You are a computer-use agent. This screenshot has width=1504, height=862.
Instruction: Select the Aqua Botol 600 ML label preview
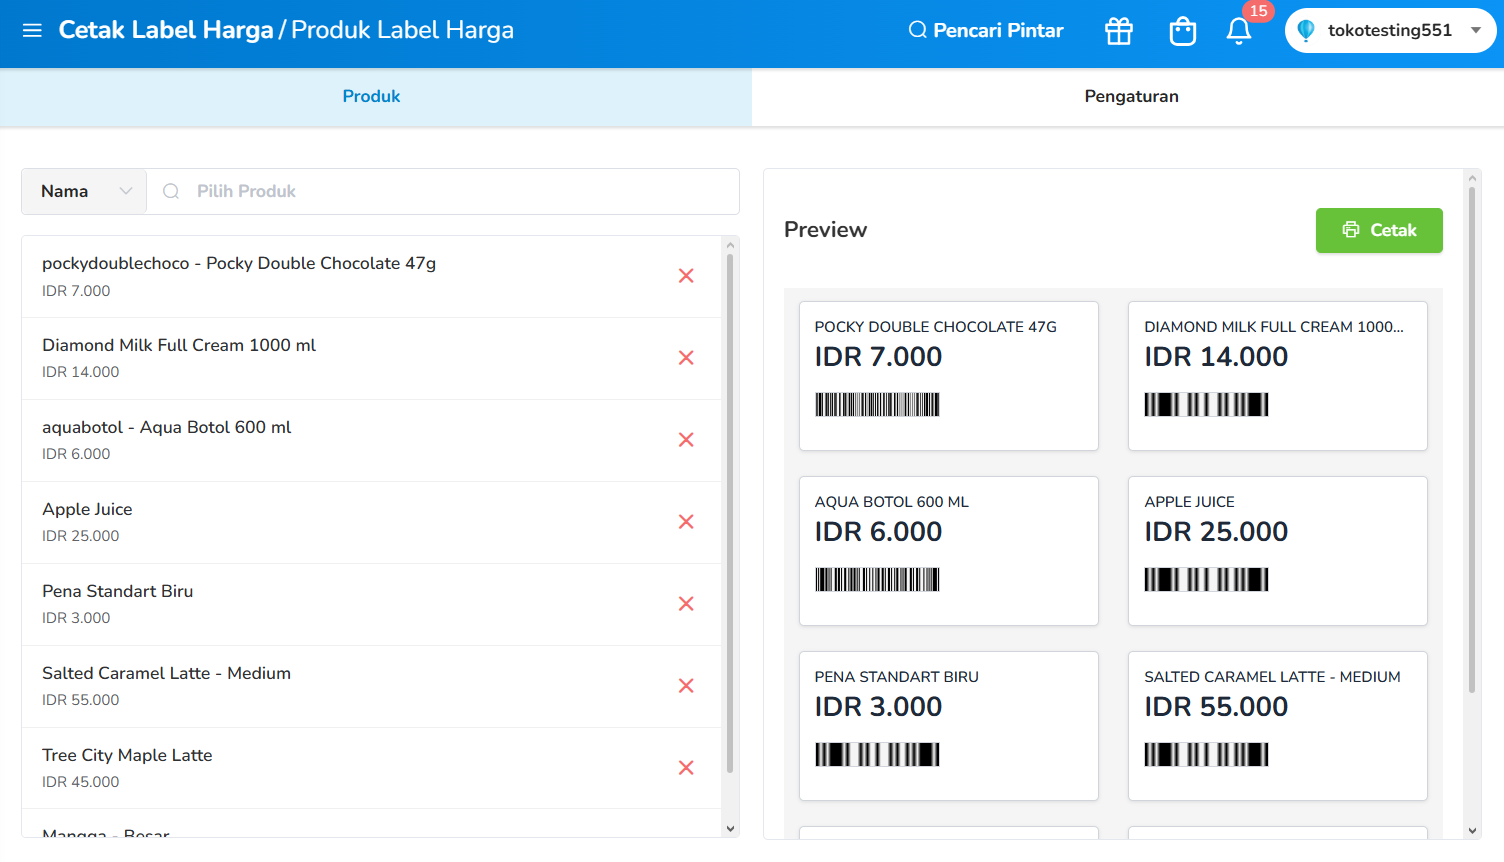[x=949, y=551]
